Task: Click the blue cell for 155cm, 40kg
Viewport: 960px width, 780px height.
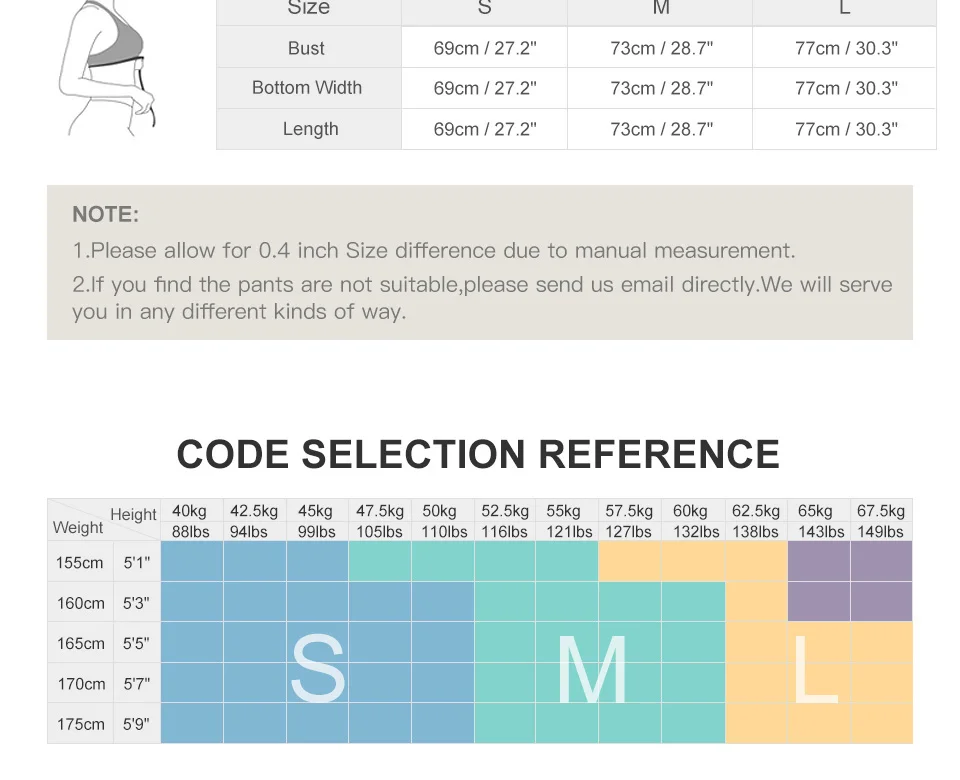Action: [x=191, y=562]
